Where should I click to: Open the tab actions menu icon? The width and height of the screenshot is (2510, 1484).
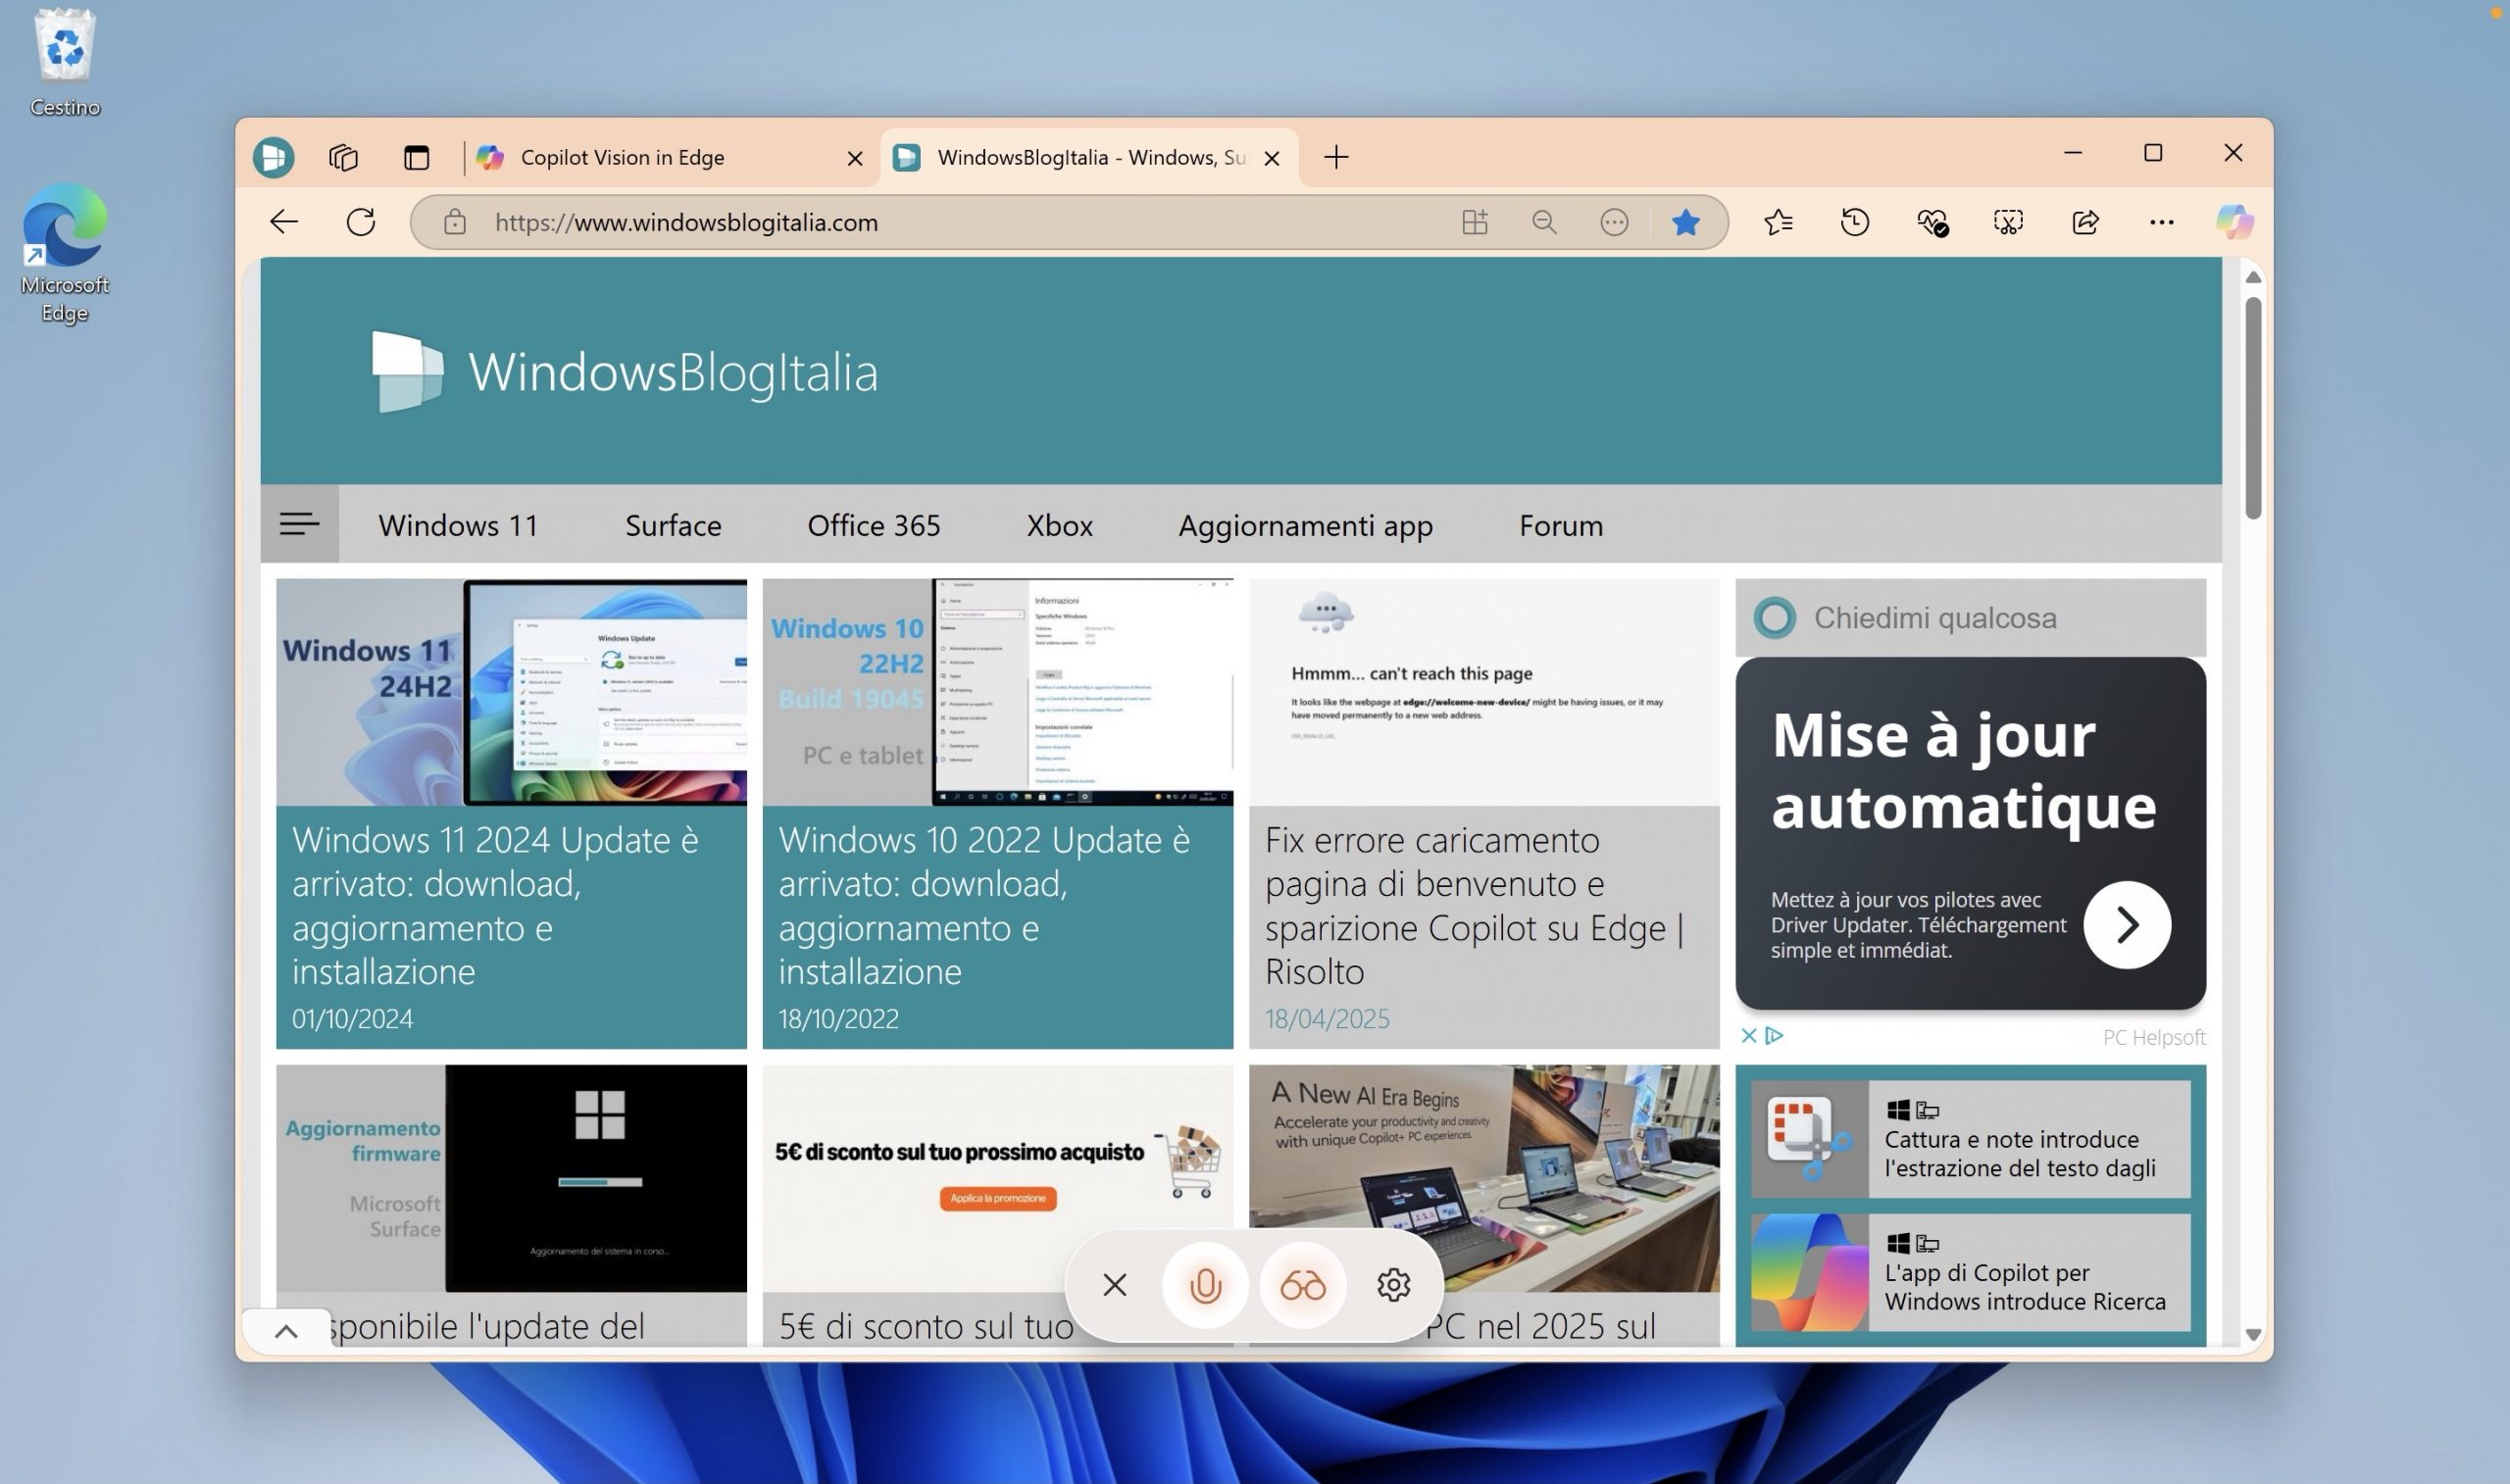[416, 157]
